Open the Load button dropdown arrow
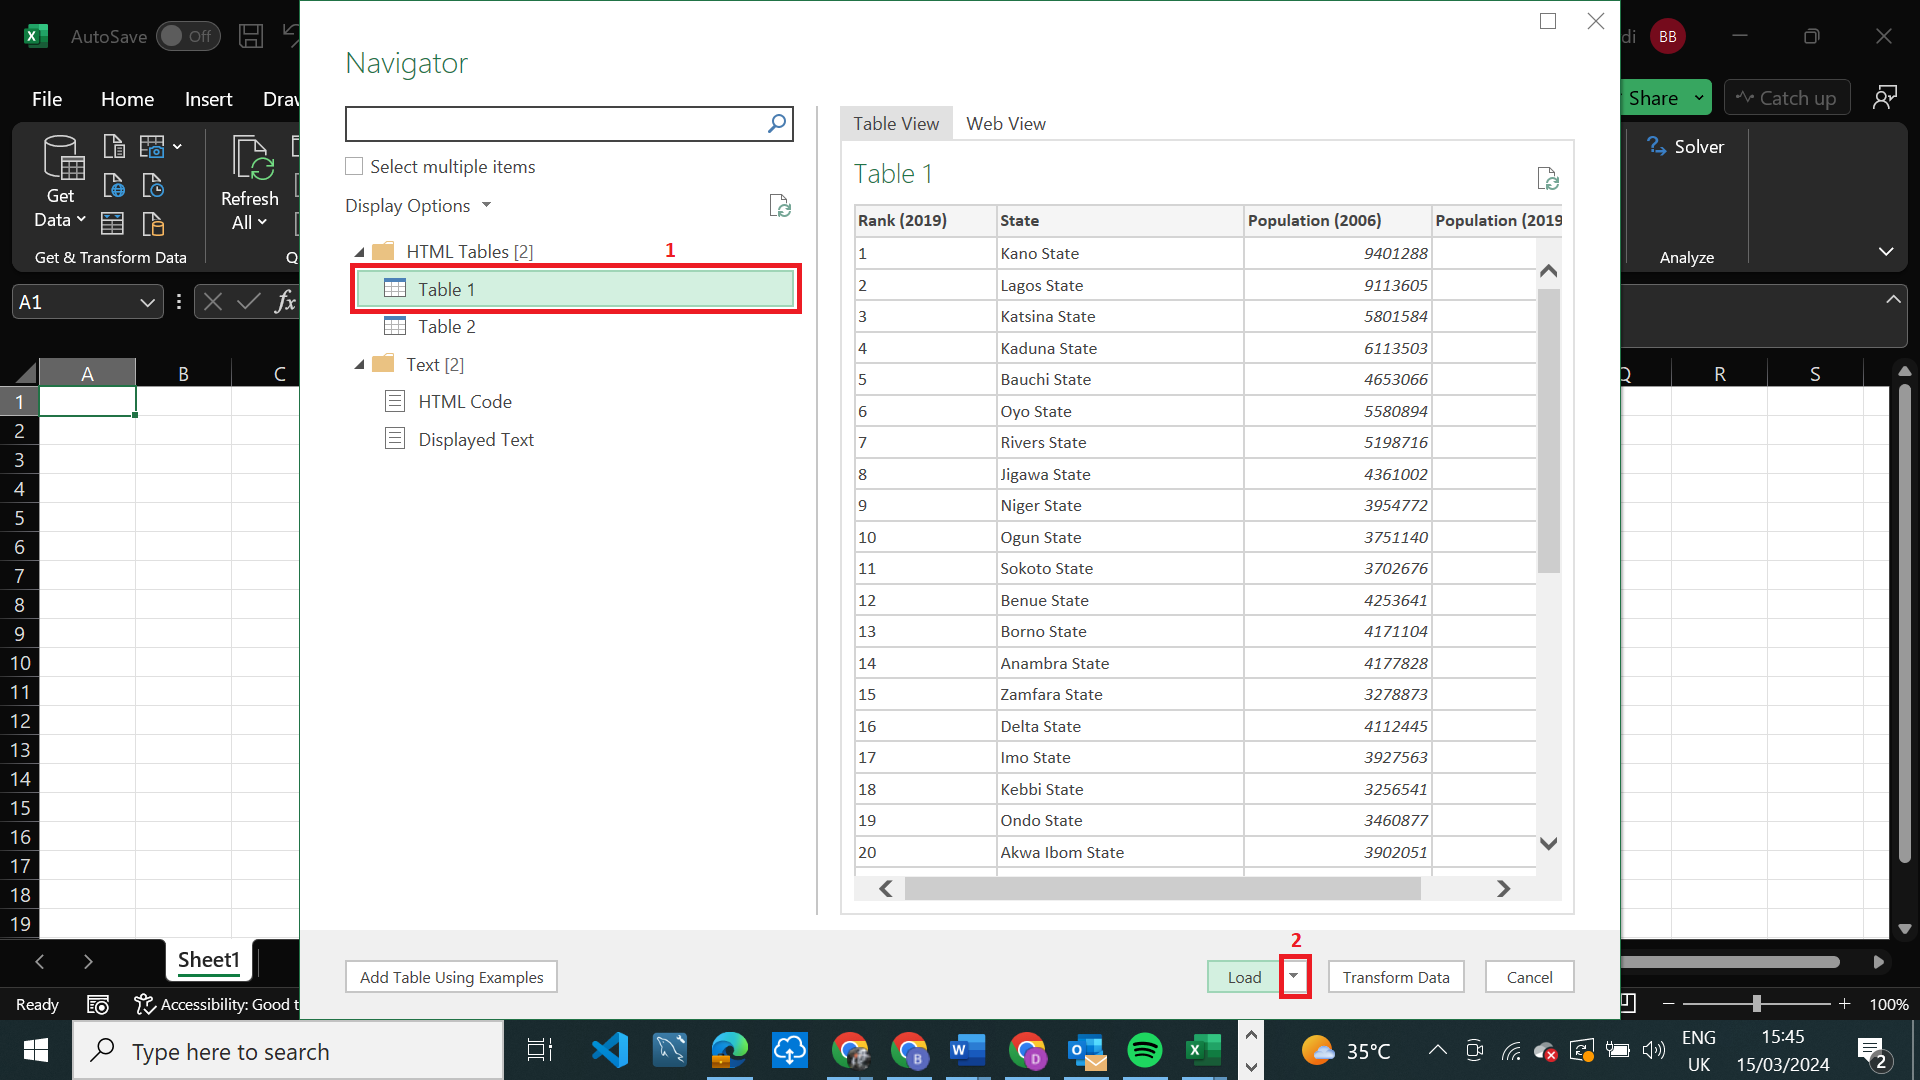 1294,976
